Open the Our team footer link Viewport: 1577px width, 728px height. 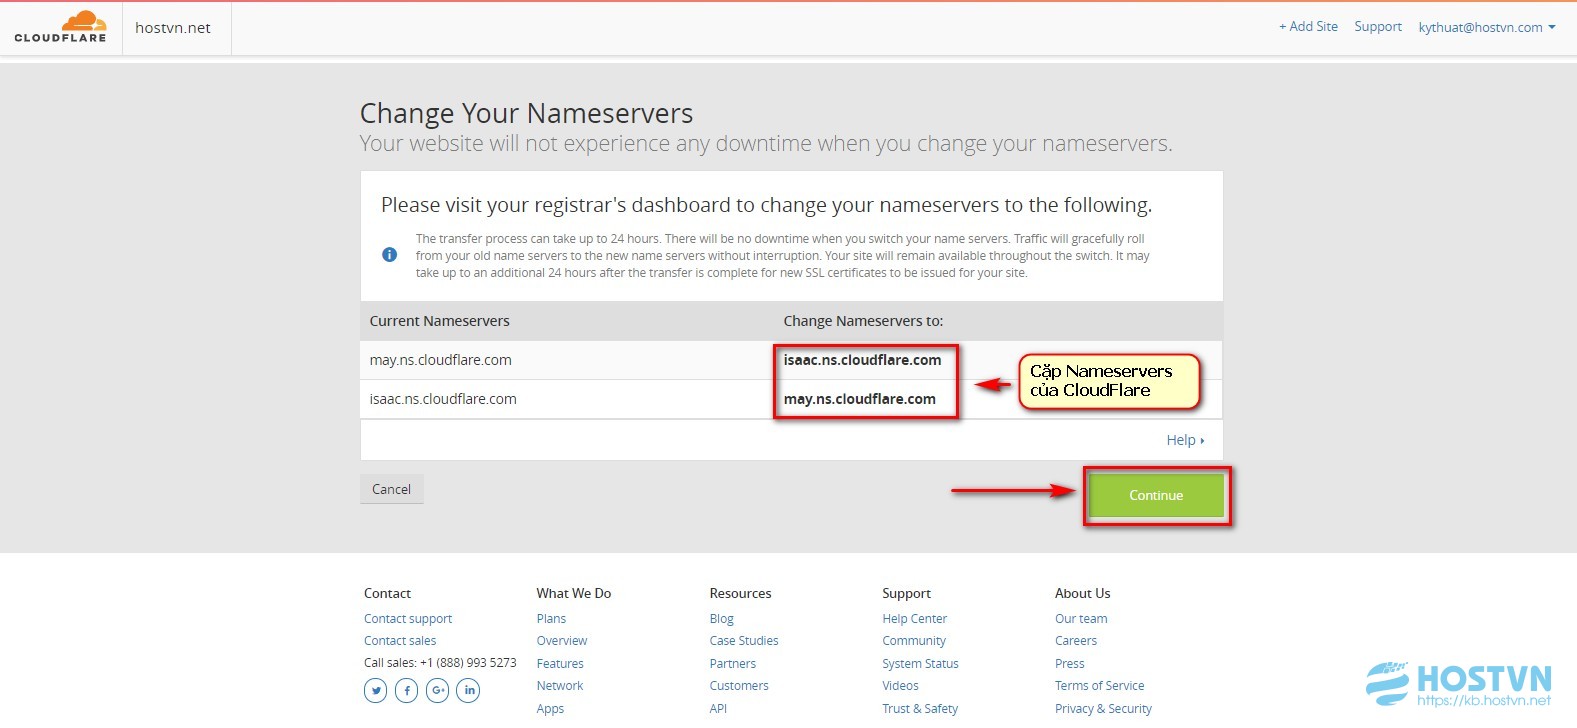(x=1081, y=619)
